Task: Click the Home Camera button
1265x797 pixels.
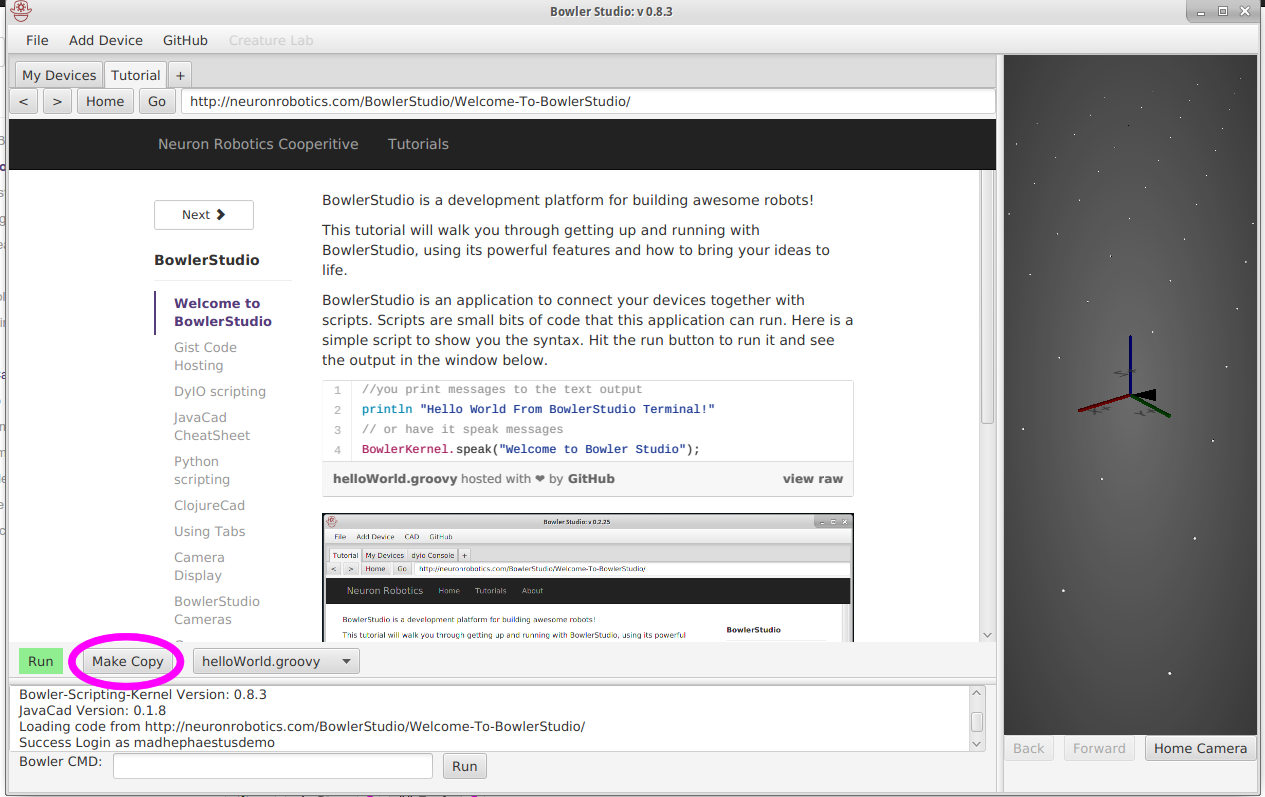Action: coord(1200,748)
